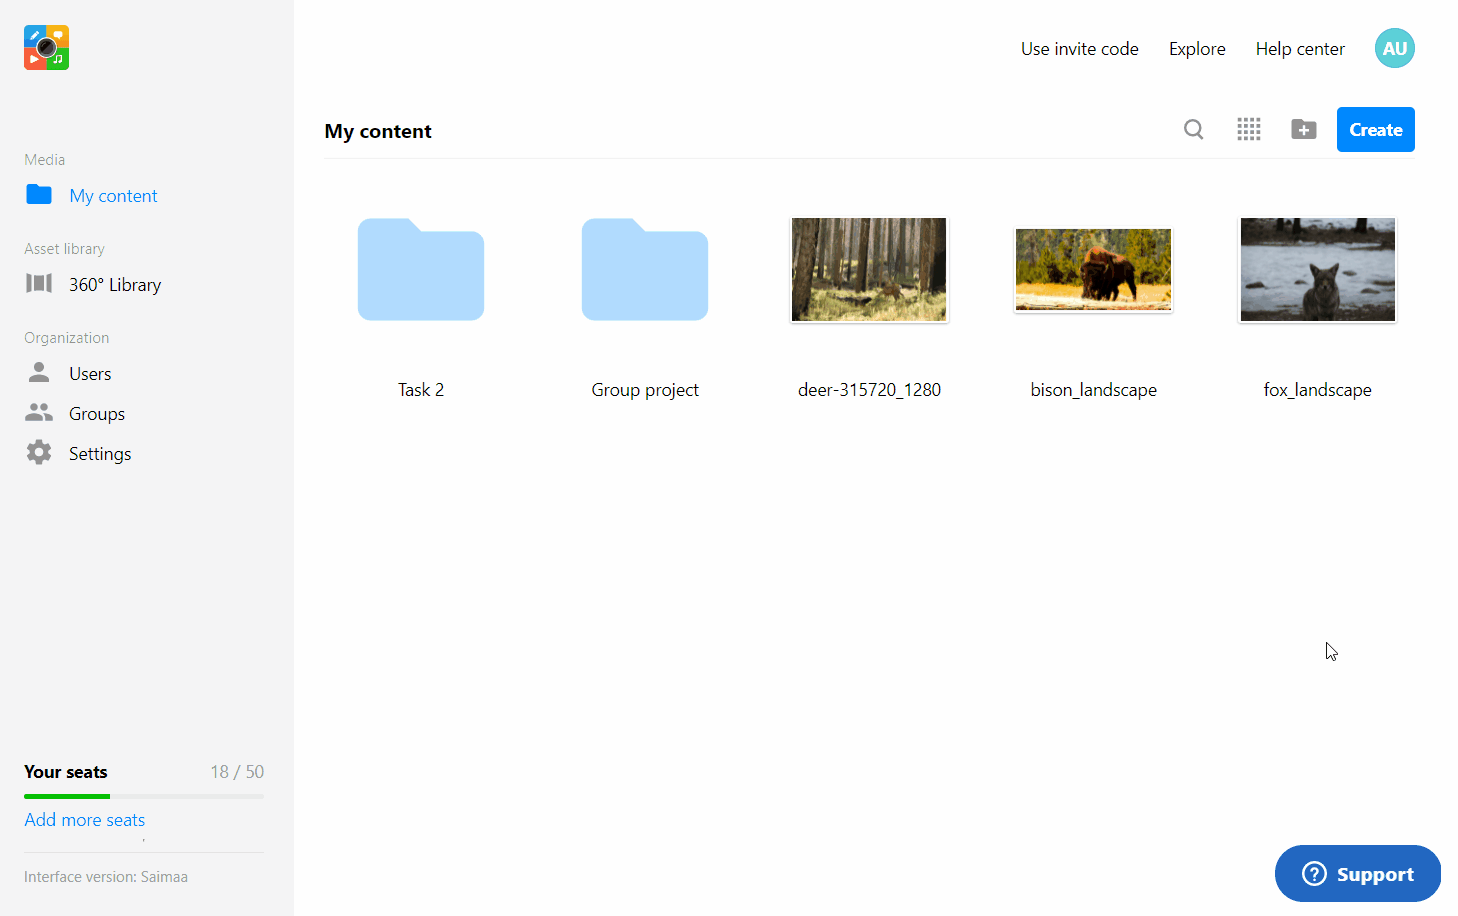Open the fox_landscape thumbnail
This screenshot has width=1458, height=916.
[1318, 270]
